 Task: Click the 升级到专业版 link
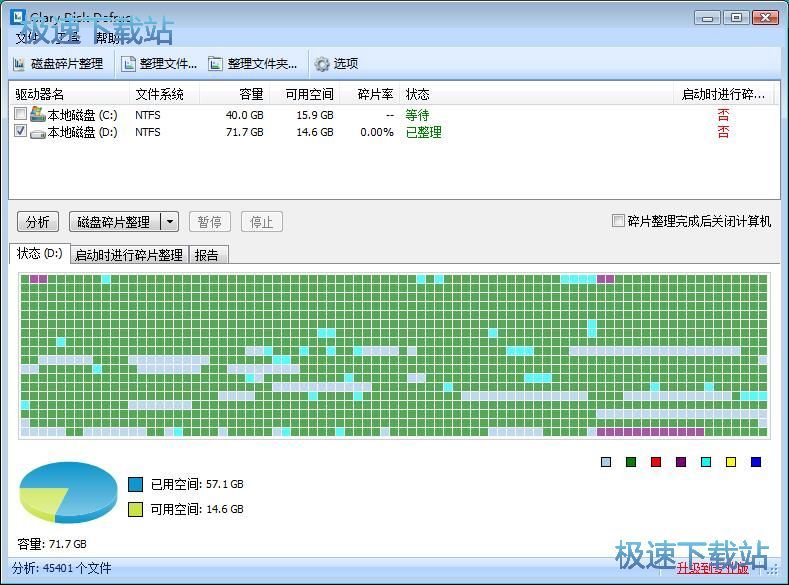712,568
